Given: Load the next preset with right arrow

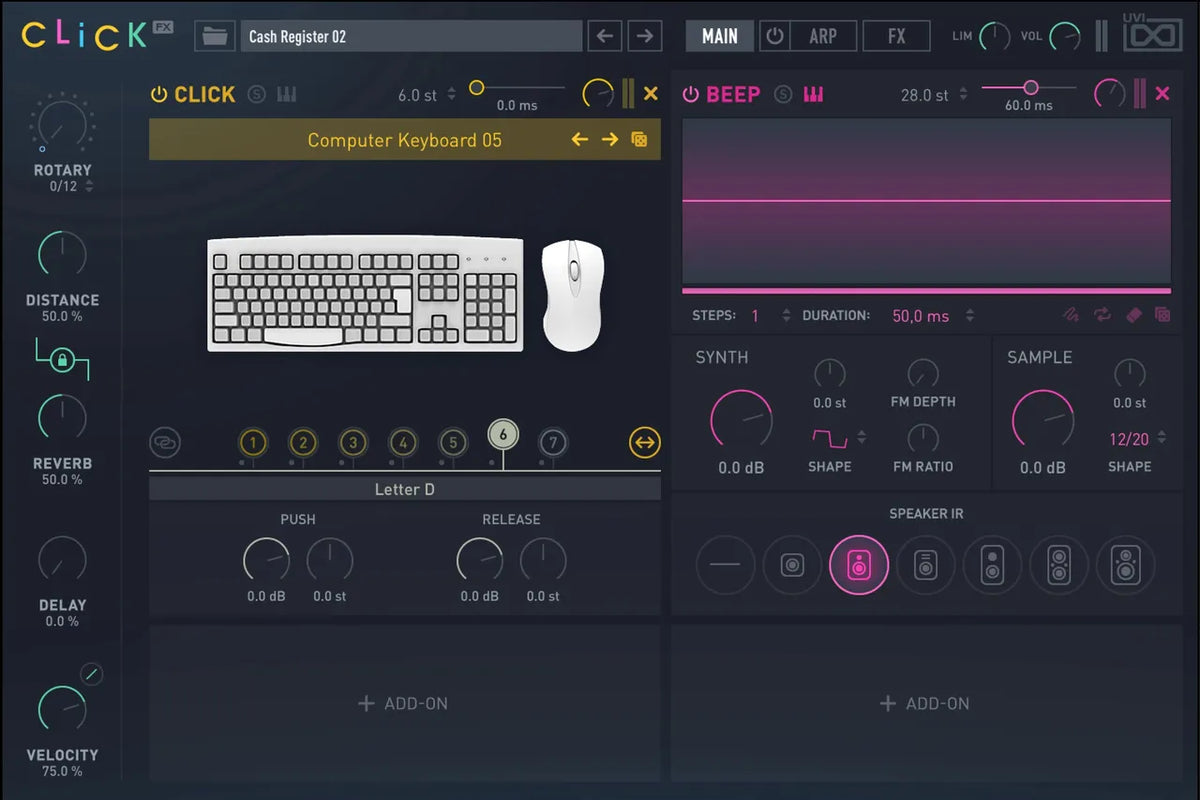Looking at the screenshot, I should pos(645,36).
